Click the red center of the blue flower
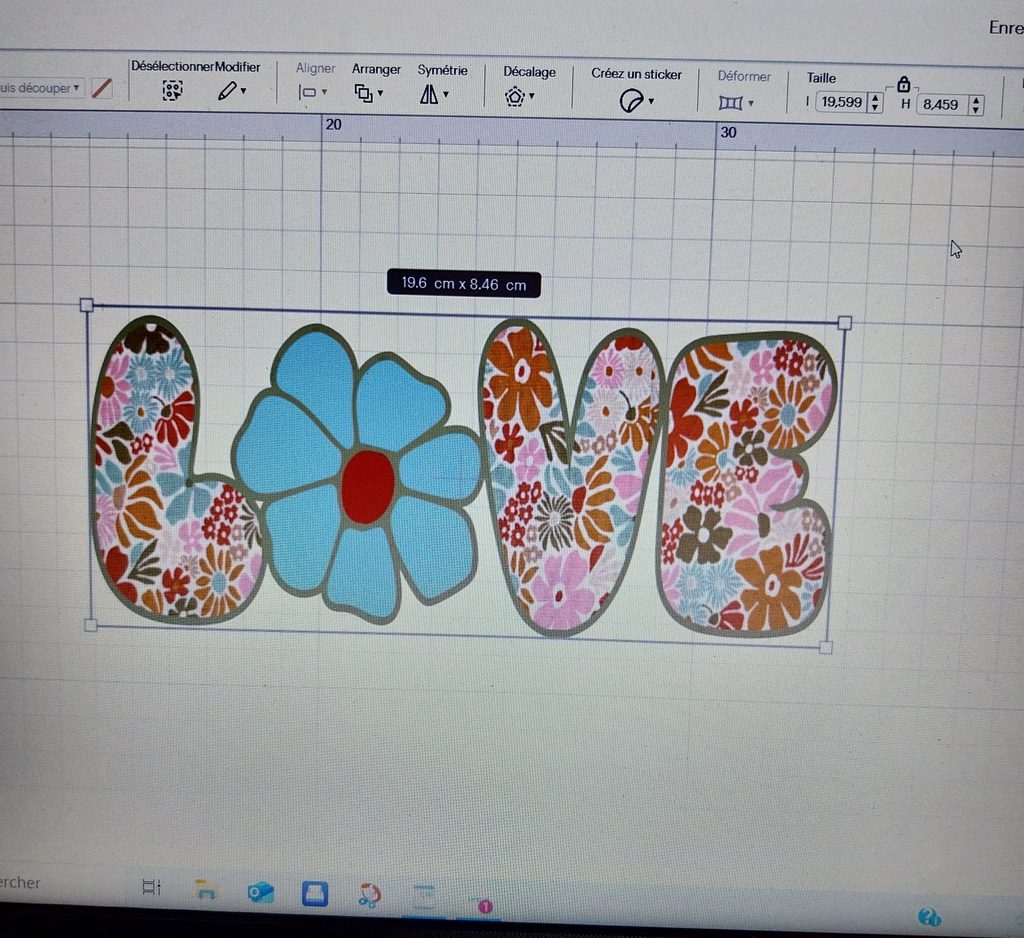This screenshot has width=1024, height=938. [368, 486]
